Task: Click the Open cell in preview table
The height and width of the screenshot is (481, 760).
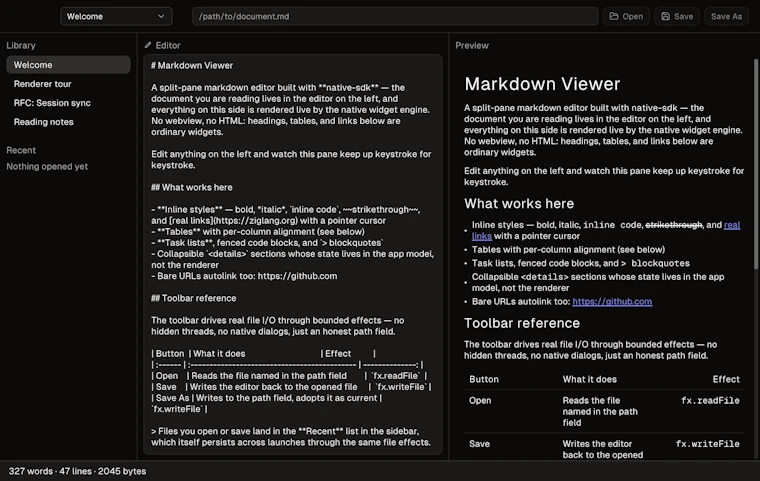Action: tap(480, 401)
